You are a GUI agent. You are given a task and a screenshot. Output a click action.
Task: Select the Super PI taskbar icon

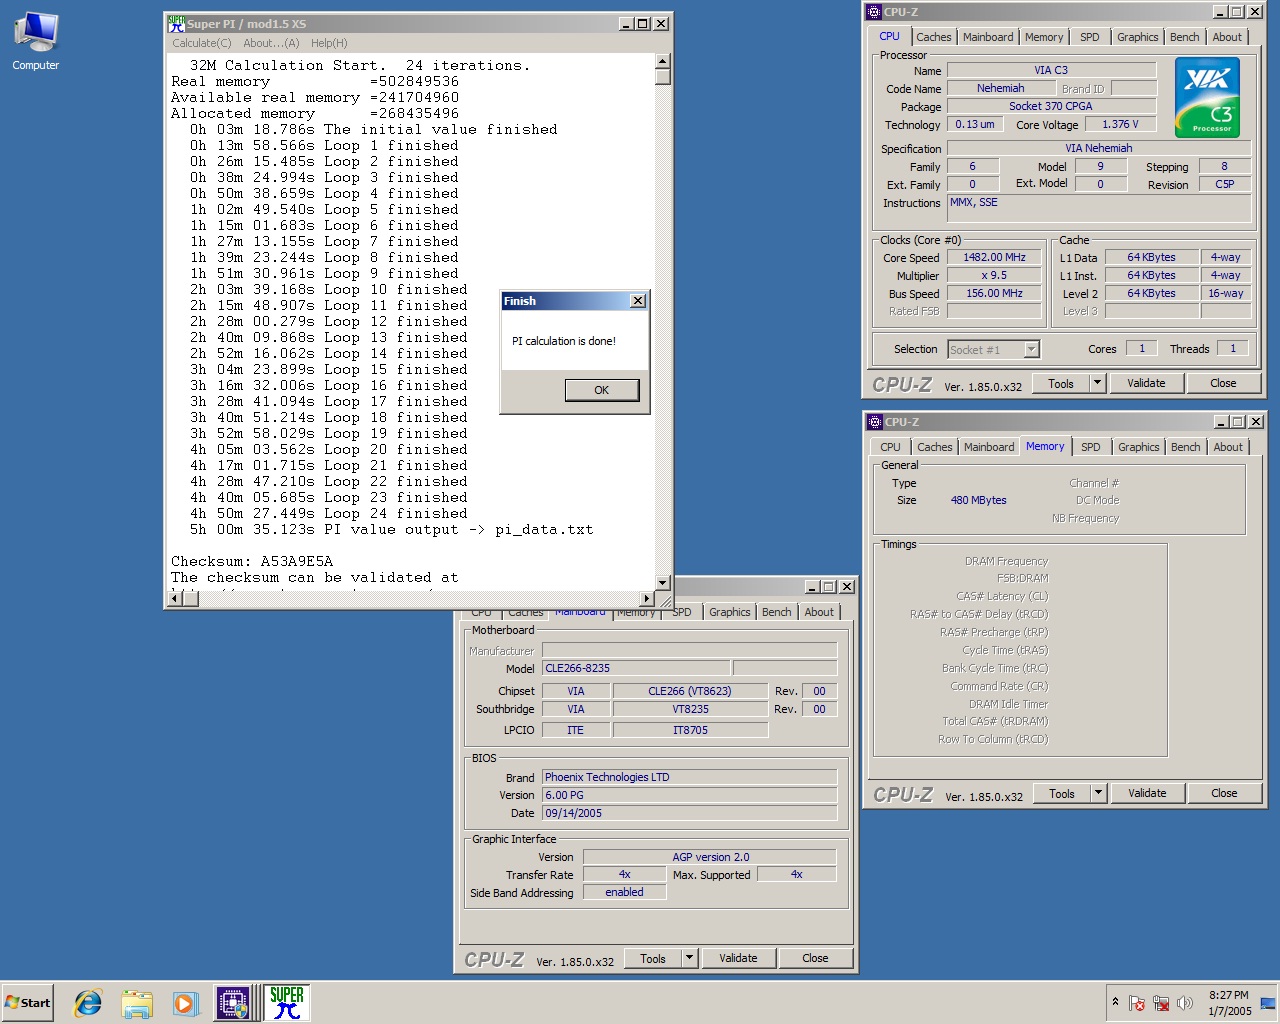(x=286, y=1003)
